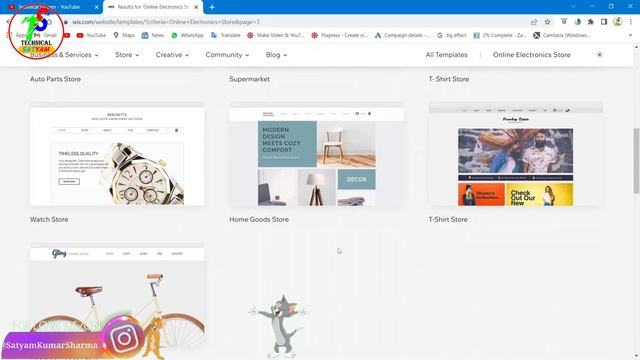Open the Translate bookmark

click(x=225, y=36)
